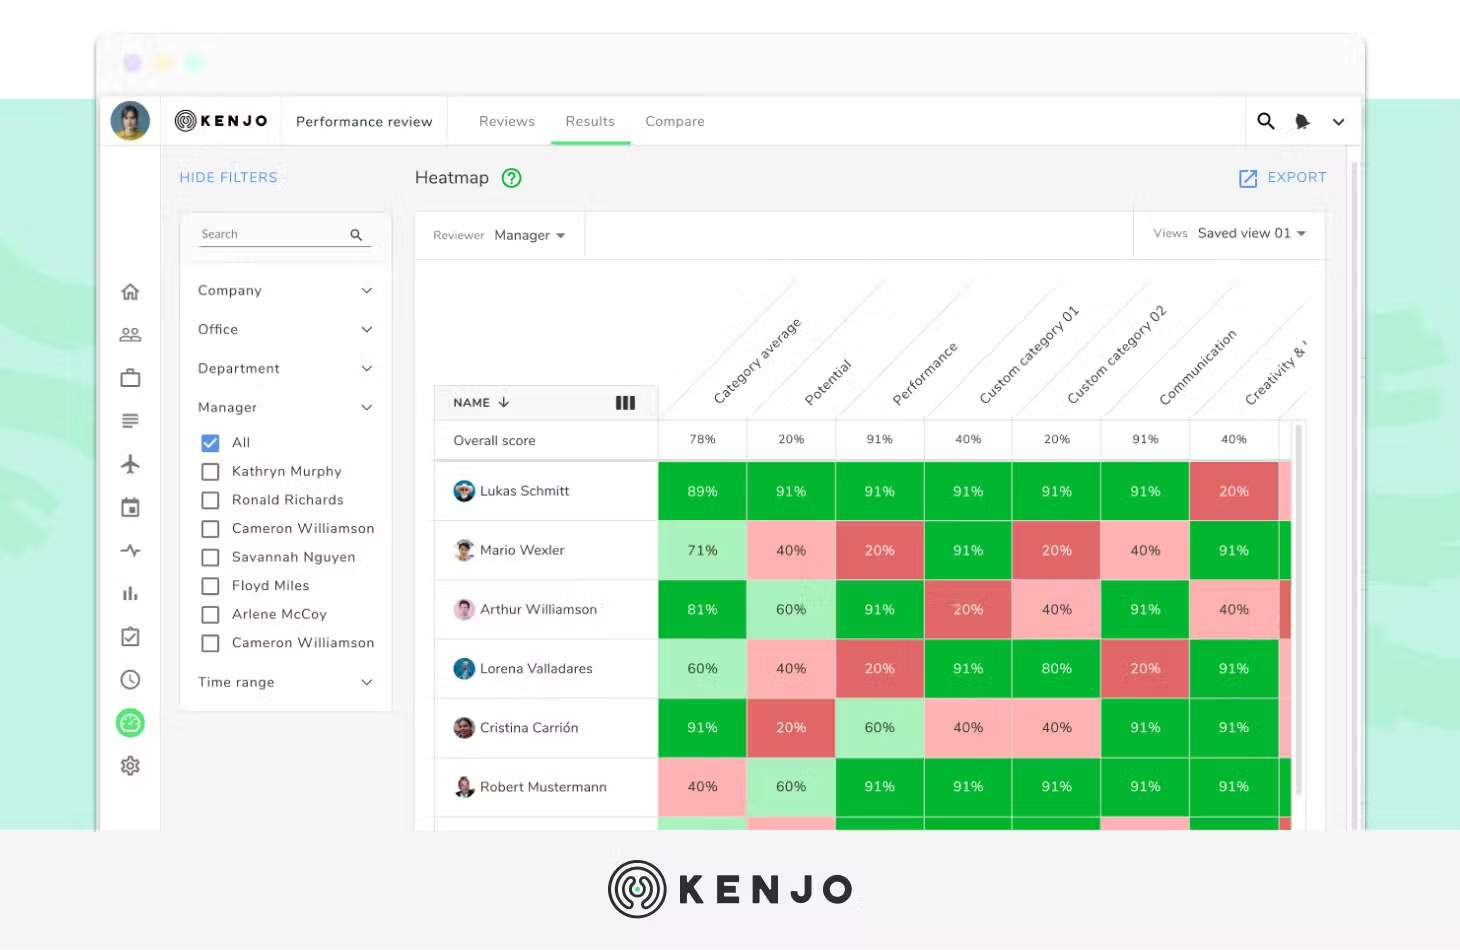Click HIDE FILTERS link

pos(228,178)
